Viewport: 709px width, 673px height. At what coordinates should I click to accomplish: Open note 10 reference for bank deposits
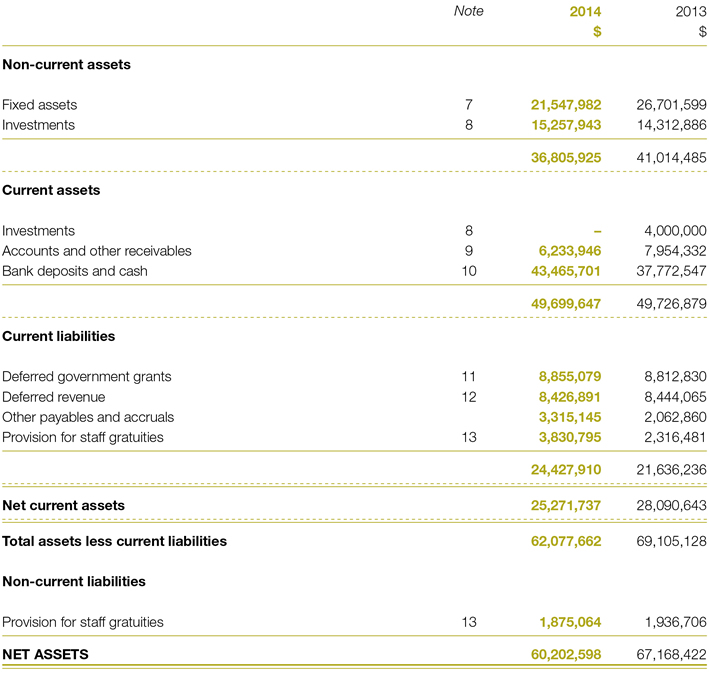pos(468,271)
